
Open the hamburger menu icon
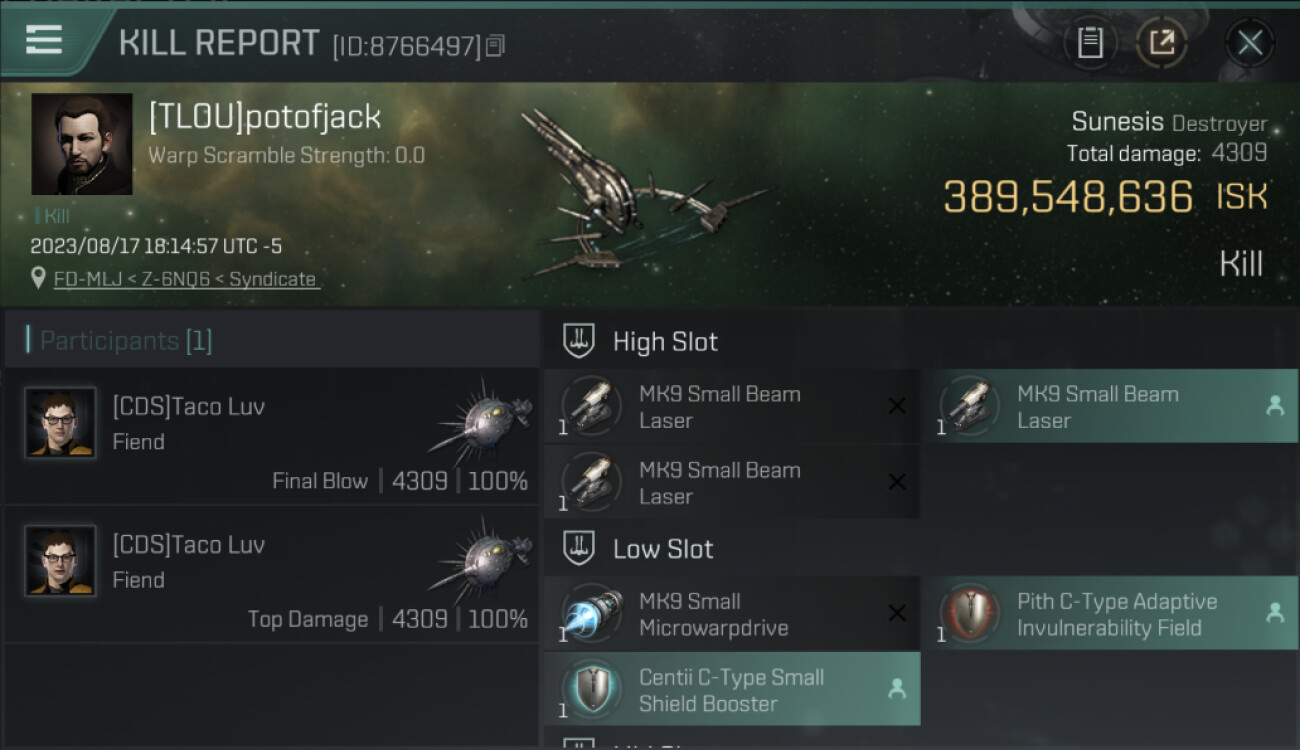point(43,41)
